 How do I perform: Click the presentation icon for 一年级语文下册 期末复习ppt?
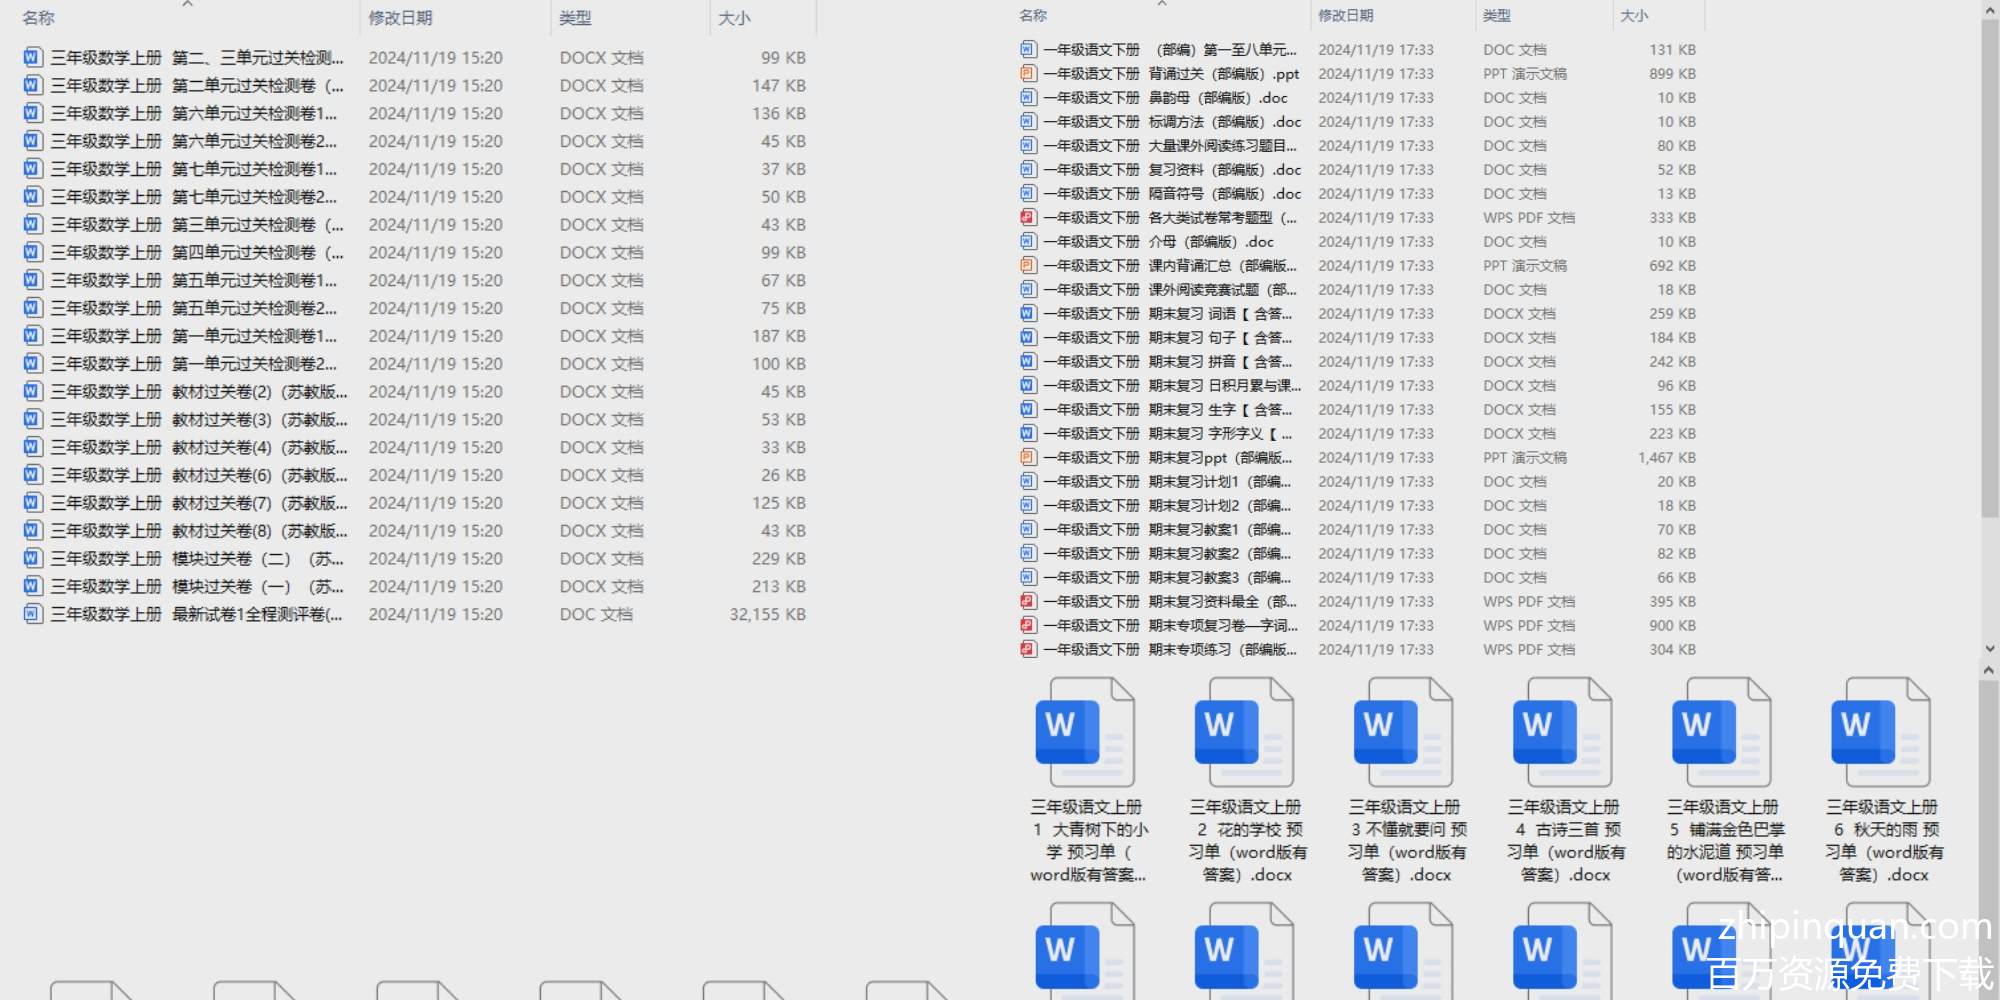tap(1028, 457)
